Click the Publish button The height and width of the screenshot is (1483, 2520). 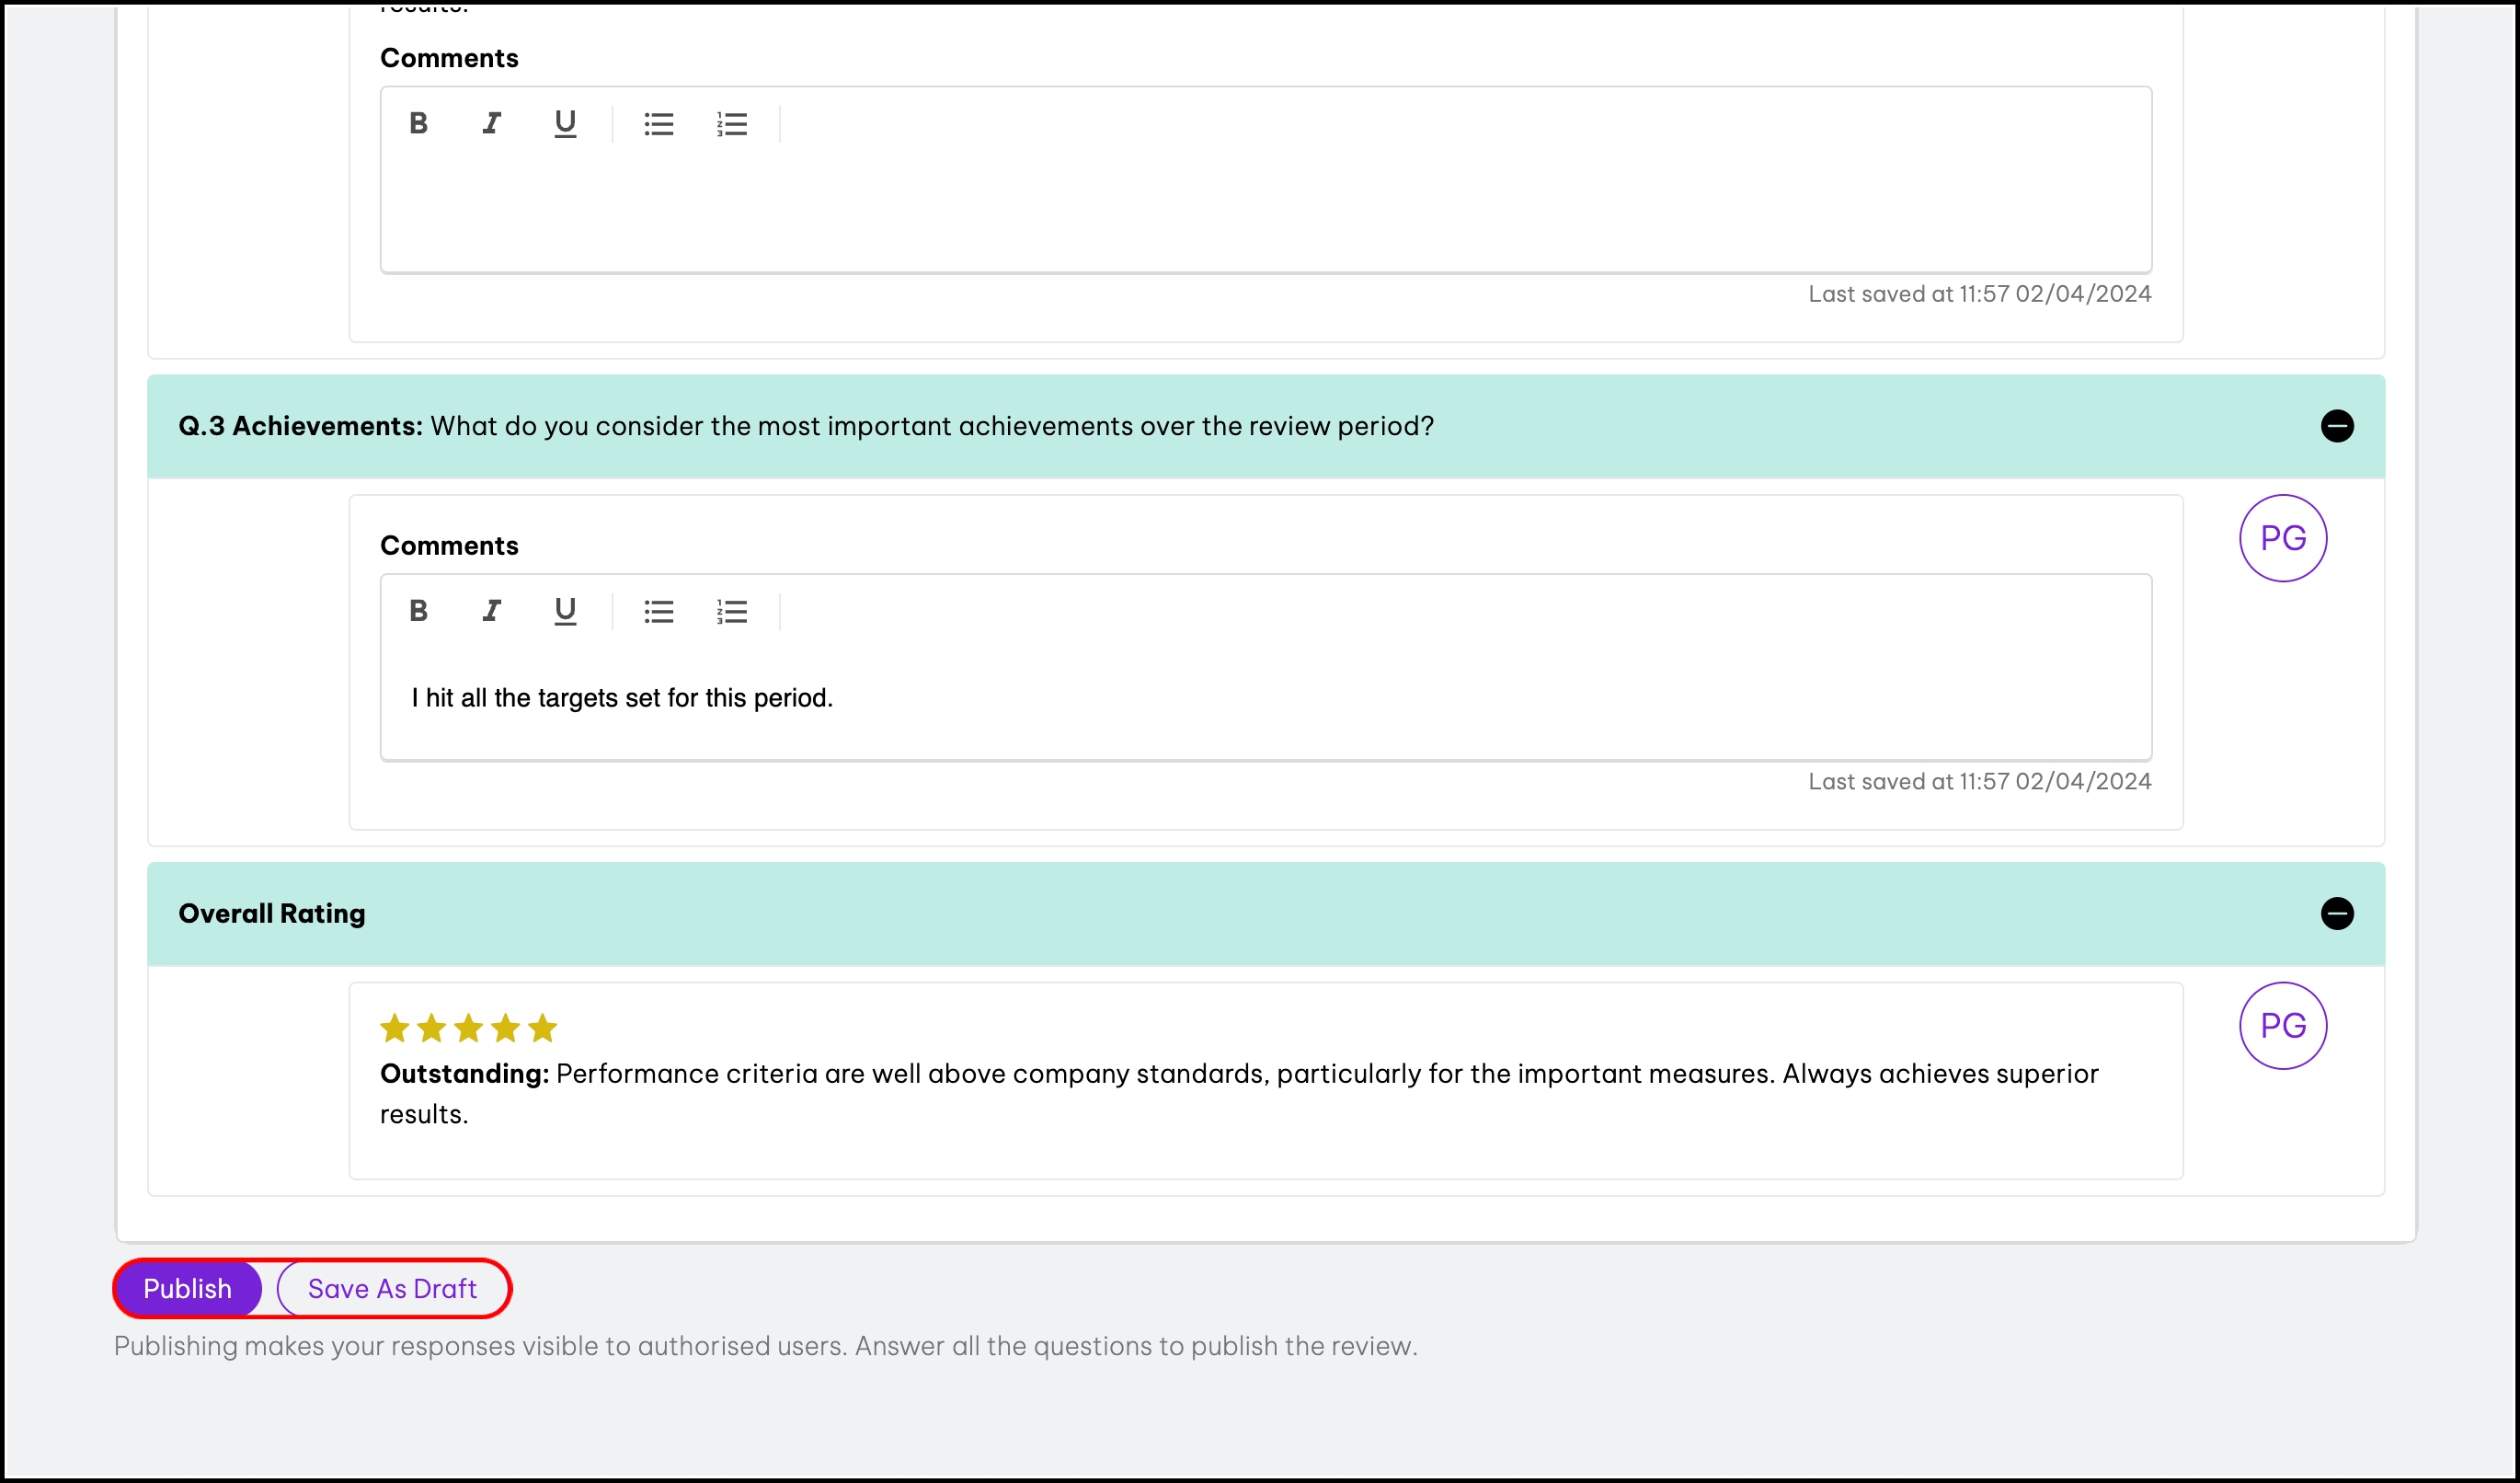[188, 1288]
